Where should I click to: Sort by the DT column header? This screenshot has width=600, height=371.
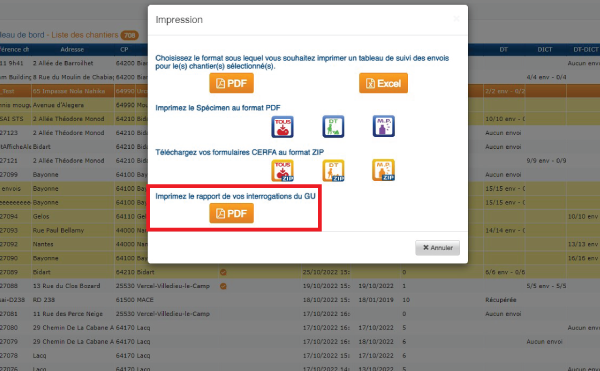click(504, 49)
